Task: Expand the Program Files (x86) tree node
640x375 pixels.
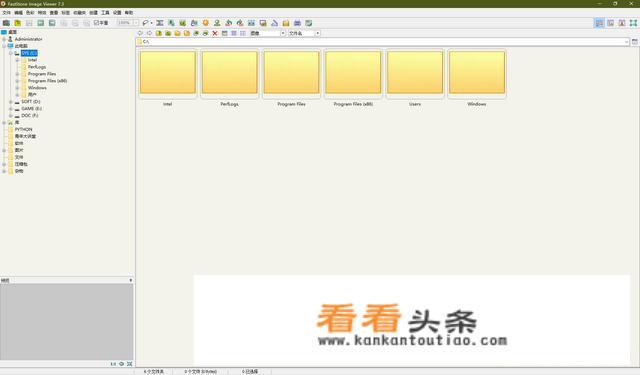Action: click(x=18, y=81)
